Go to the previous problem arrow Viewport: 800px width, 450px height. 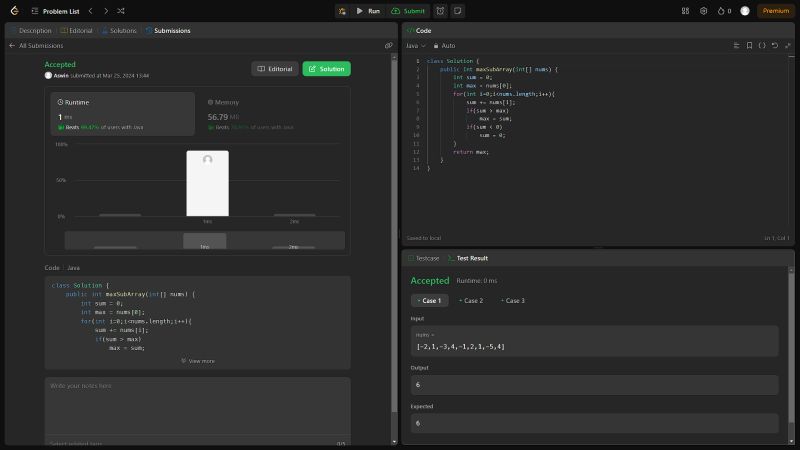(90, 11)
